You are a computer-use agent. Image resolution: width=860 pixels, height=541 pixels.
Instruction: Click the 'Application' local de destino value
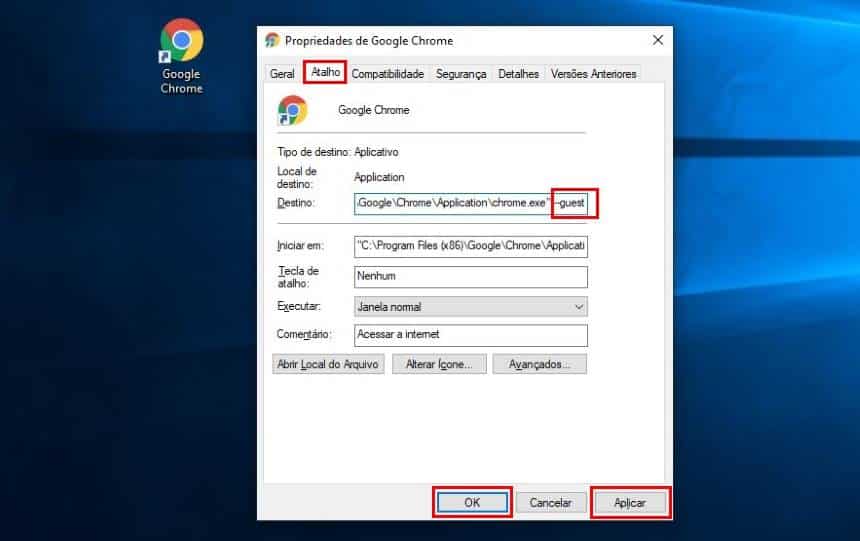379,177
